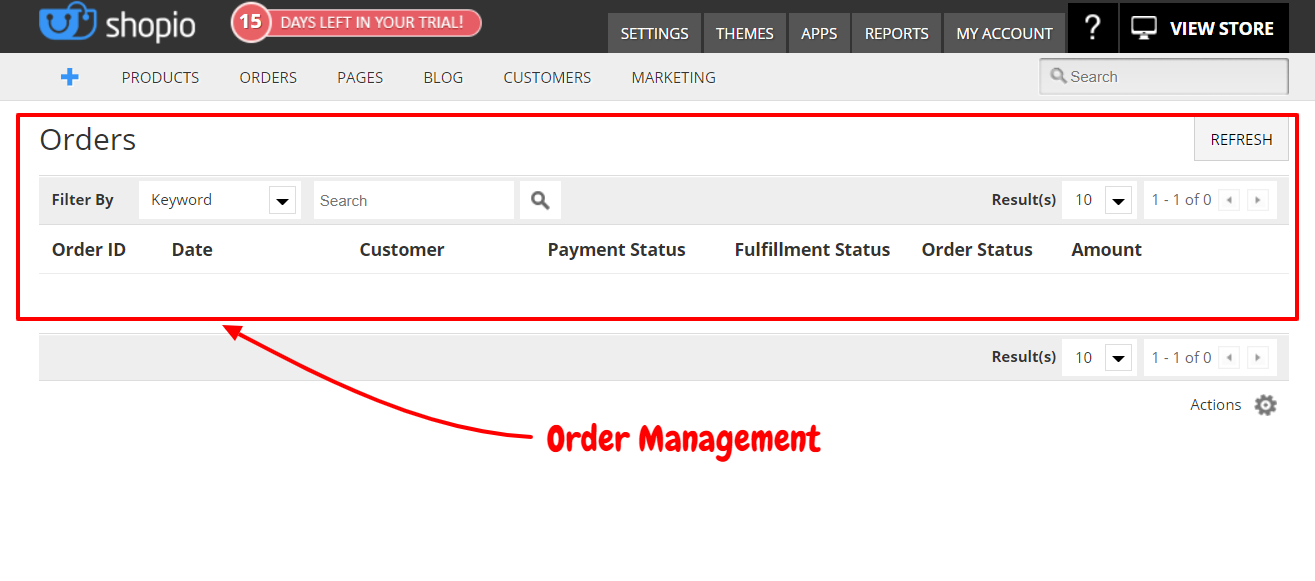The image size is (1315, 581).
Task: Click the next page arrow in pagination
Action: [x=1257, y=199]
